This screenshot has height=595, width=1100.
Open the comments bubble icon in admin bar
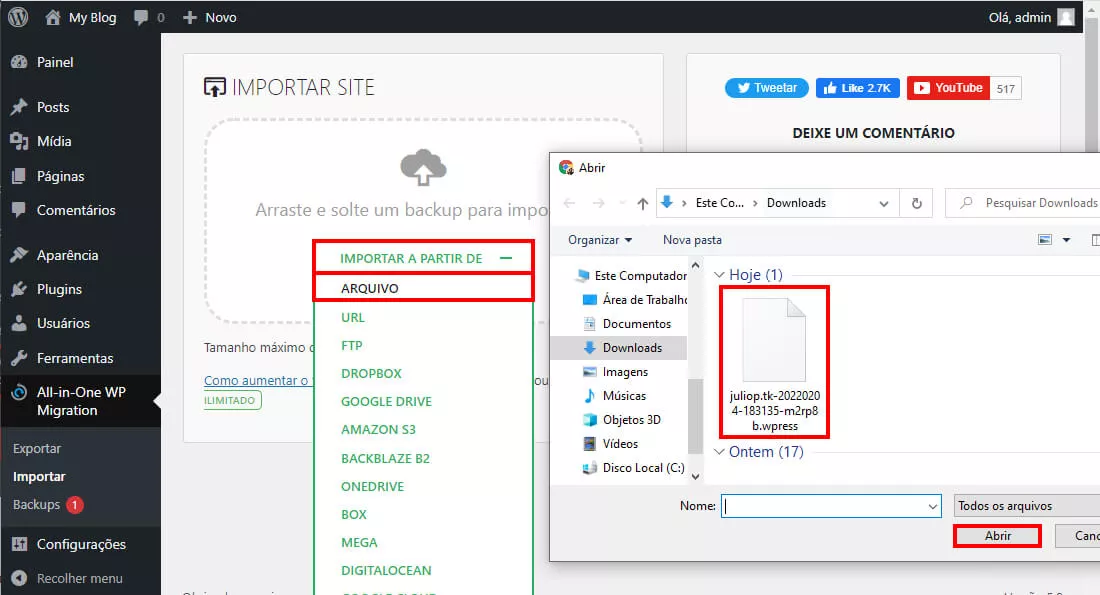(141, 18)
